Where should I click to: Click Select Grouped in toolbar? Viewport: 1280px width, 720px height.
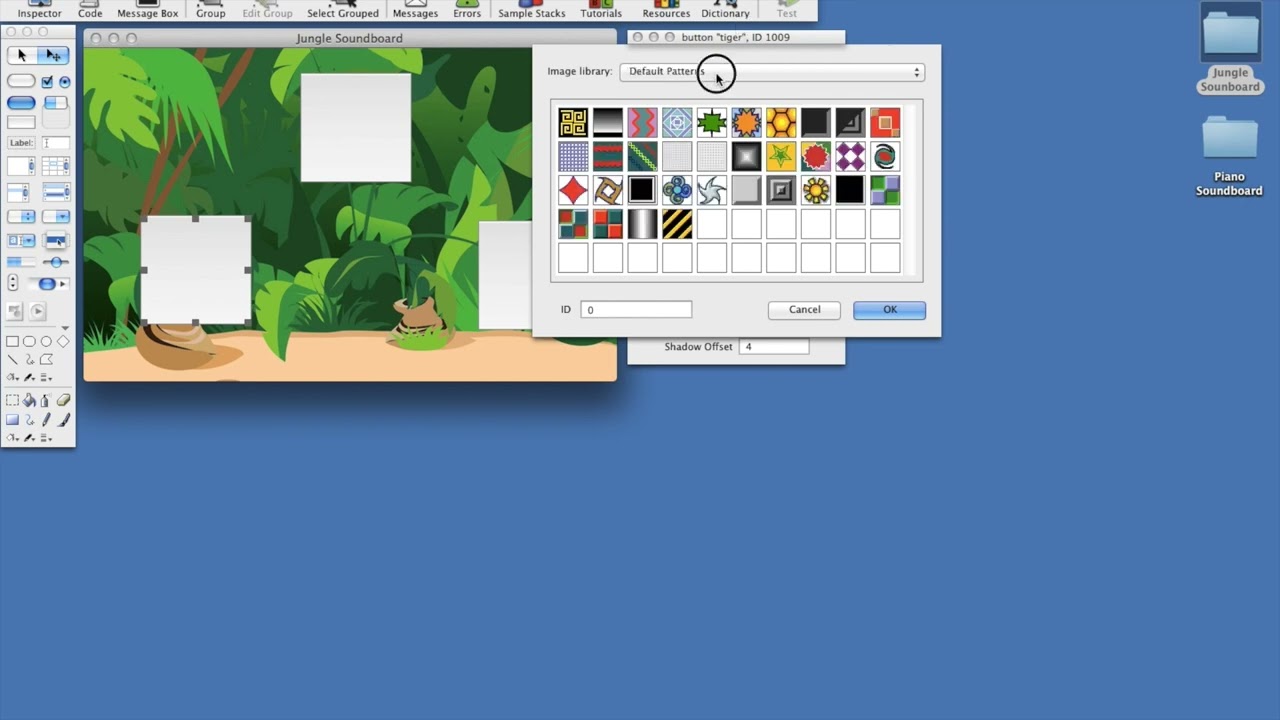[x=342, y=10]
